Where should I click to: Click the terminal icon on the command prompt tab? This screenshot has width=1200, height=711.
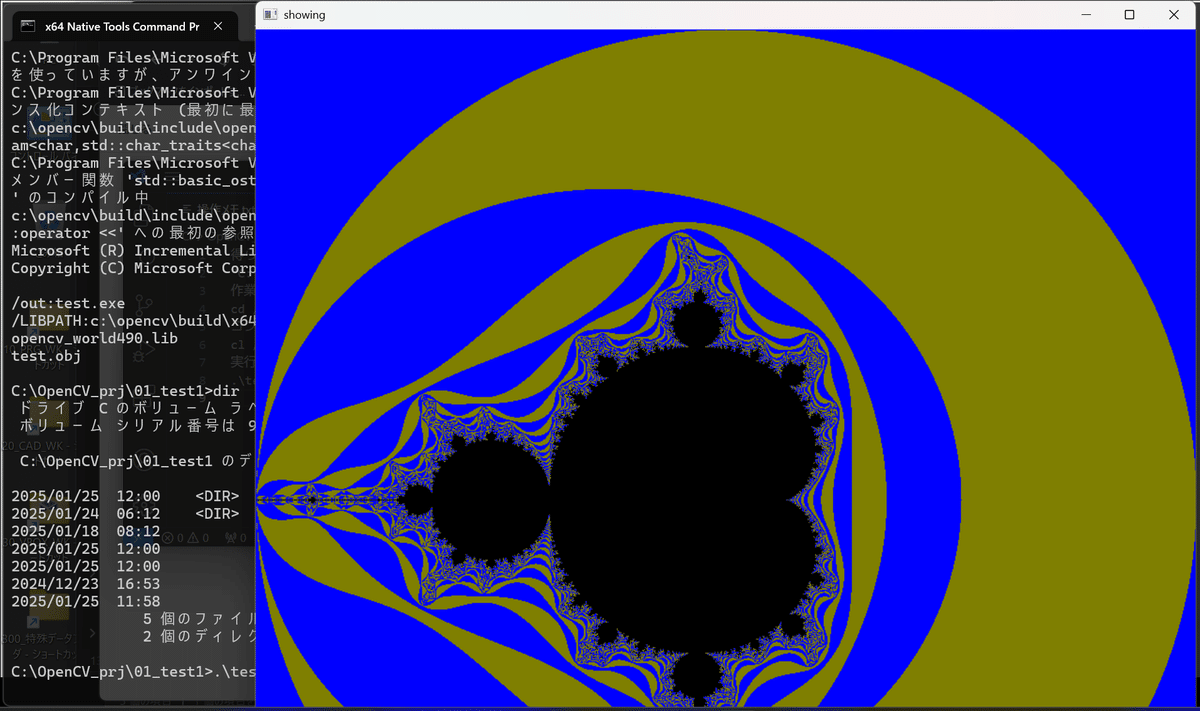pyautogui.click(x=29, y=26)
